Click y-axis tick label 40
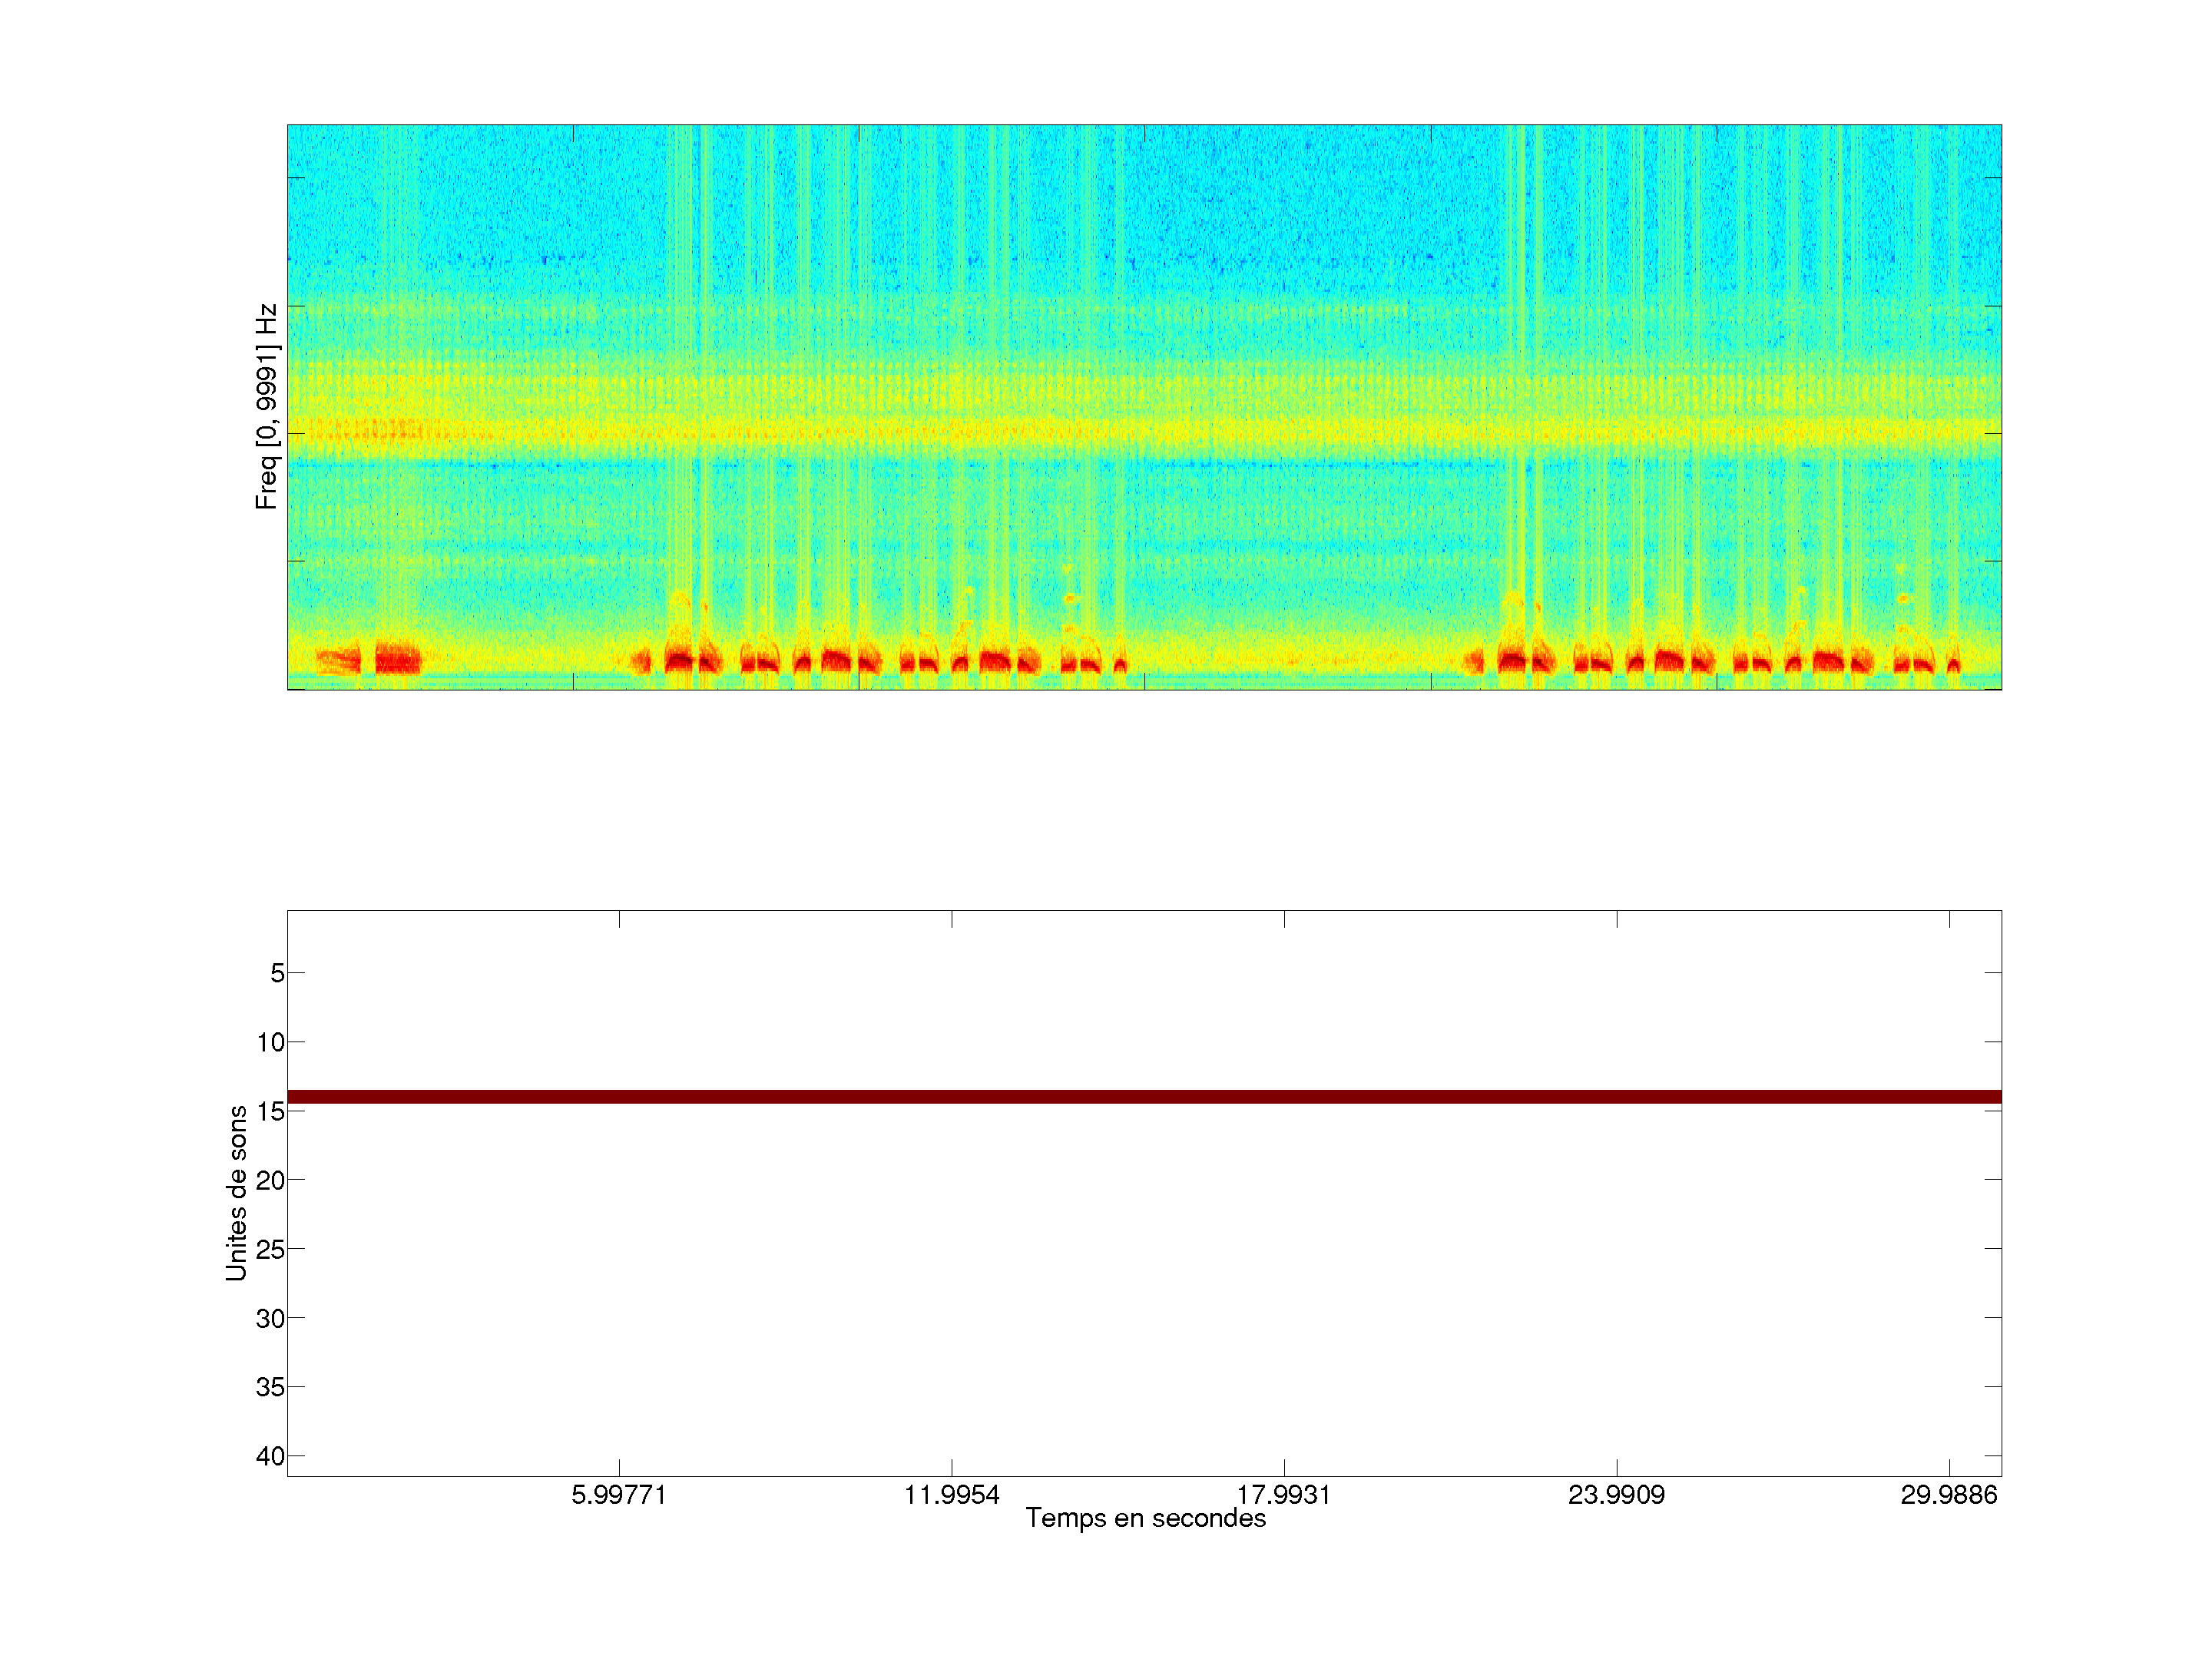 pos(270,1456)
